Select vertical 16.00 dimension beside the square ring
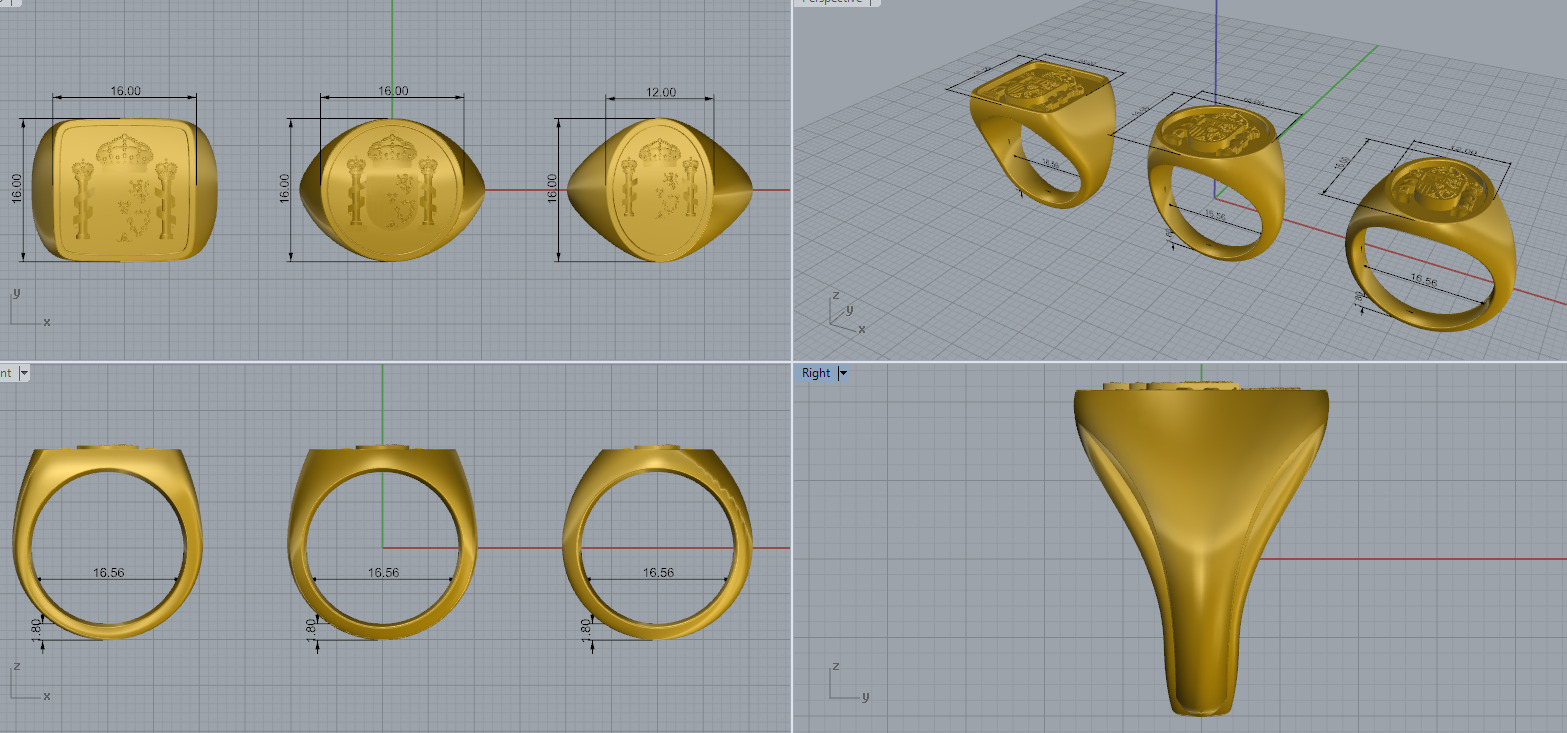Screen dimensions: 1567x733 point(17,189)
